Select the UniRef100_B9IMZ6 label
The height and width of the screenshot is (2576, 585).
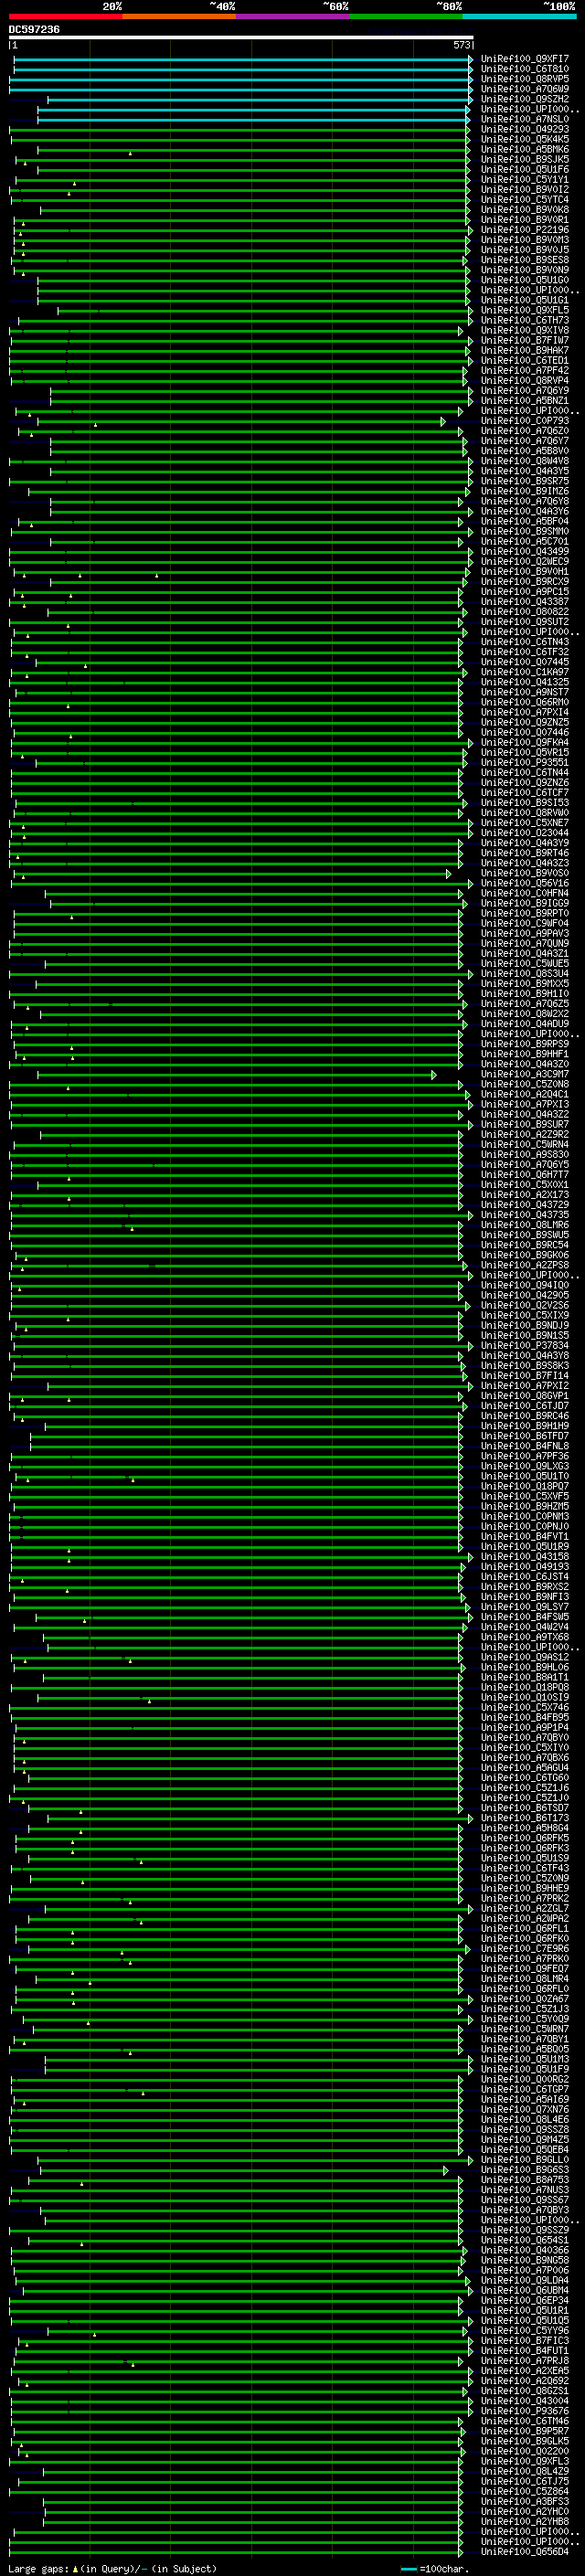tap(525, 491)
